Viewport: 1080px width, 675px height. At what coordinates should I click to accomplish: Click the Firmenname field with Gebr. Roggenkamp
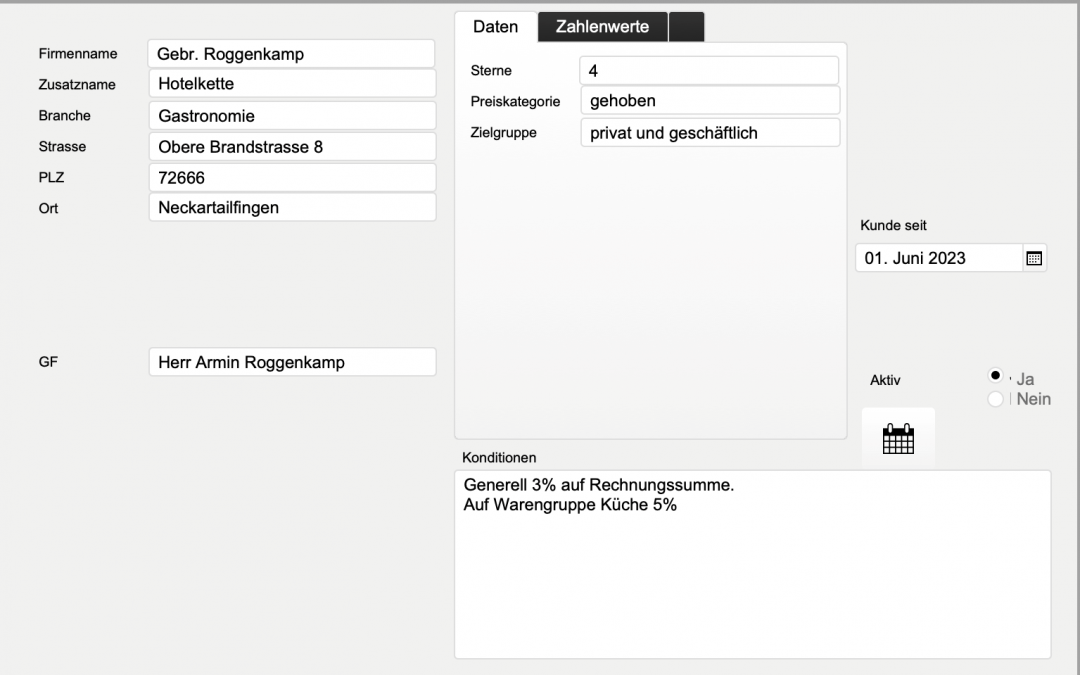point(291,54)
